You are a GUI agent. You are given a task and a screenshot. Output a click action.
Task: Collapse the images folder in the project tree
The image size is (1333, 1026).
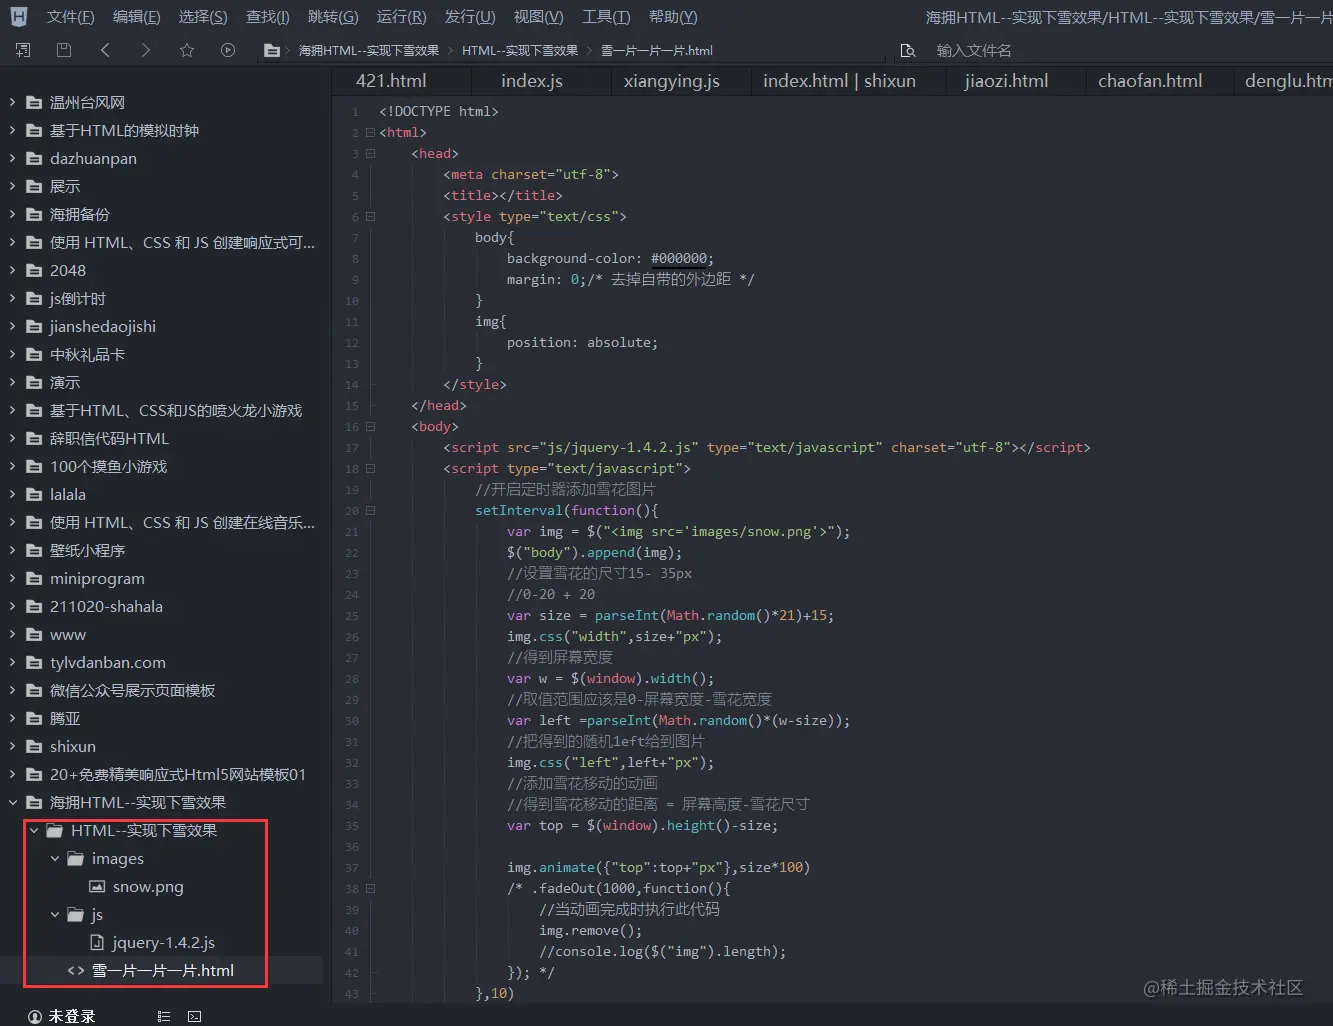(x=55, y=858)
